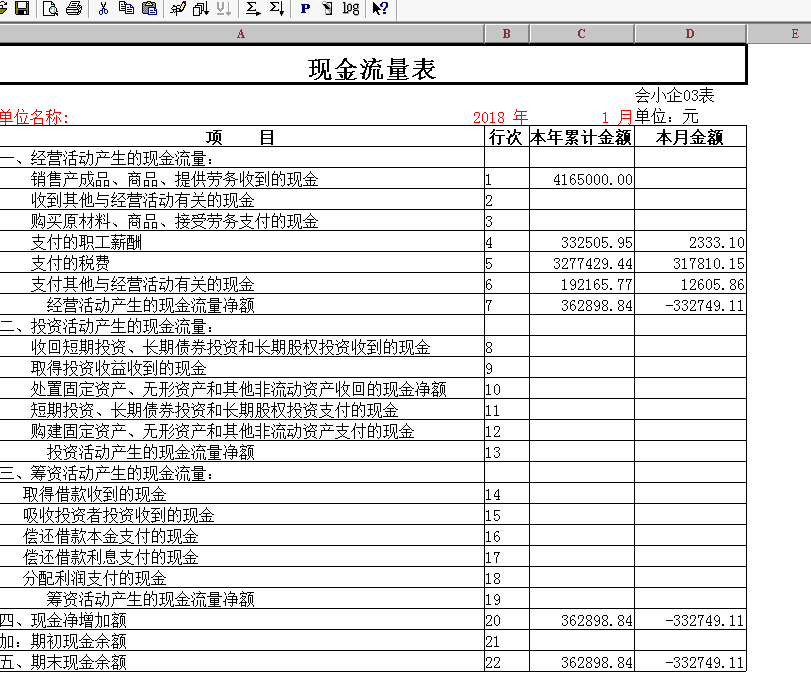
Task: Select column A header
Action: pyautogui.click(x=241, y=34)
